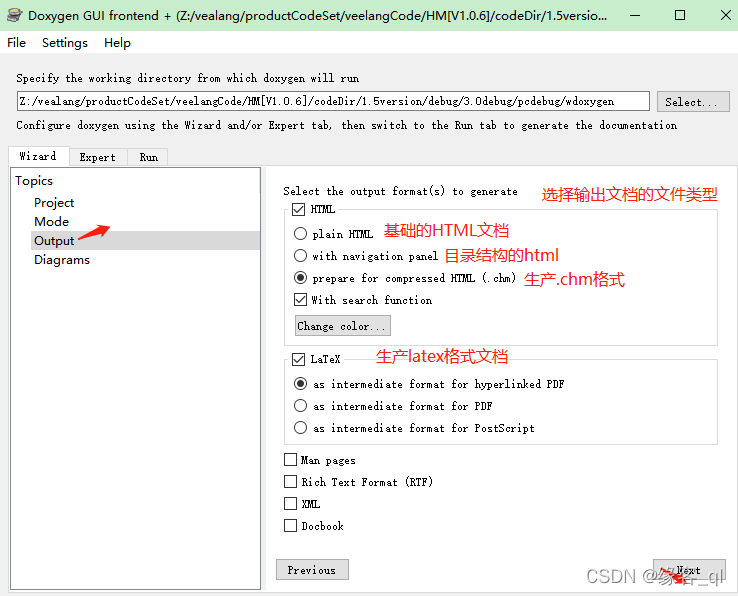Click the Change color... button
The image size is (738, 596).
[x=343, y=326]
